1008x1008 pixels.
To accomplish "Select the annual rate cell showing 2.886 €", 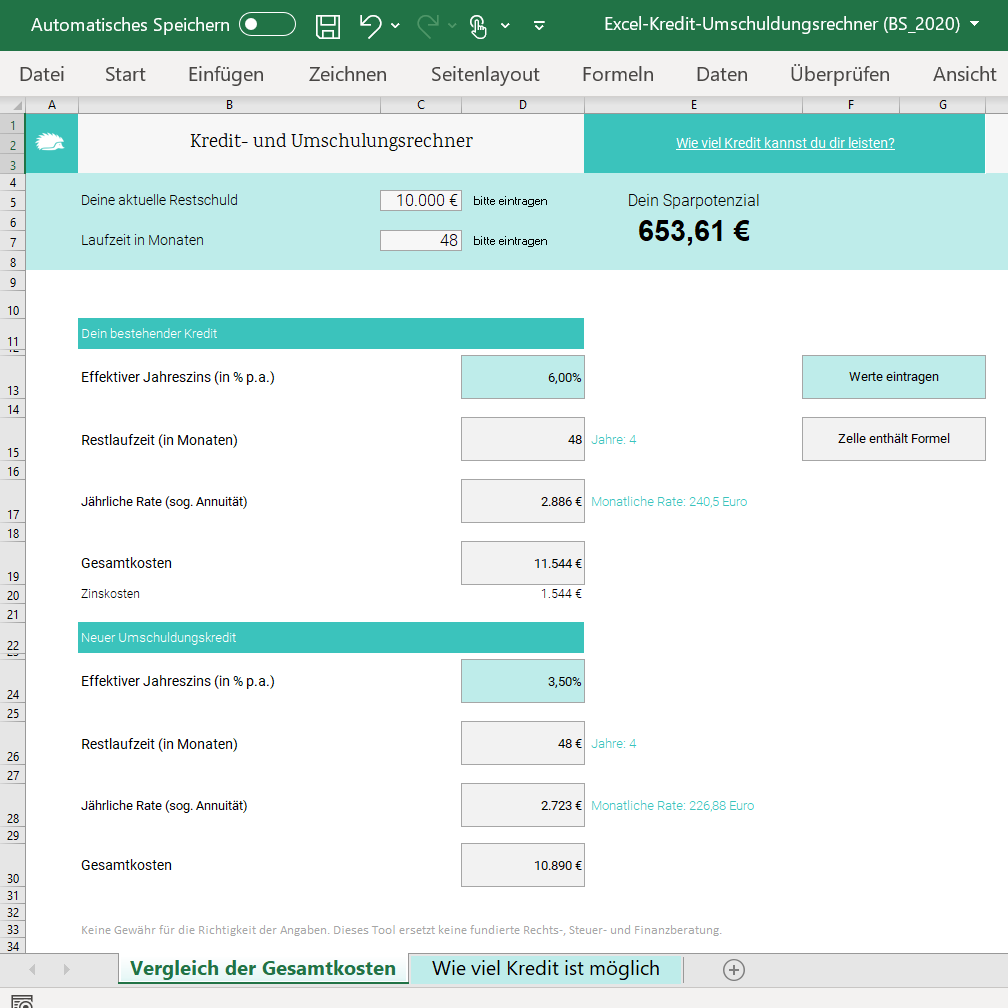I will [x=523, y=501].
